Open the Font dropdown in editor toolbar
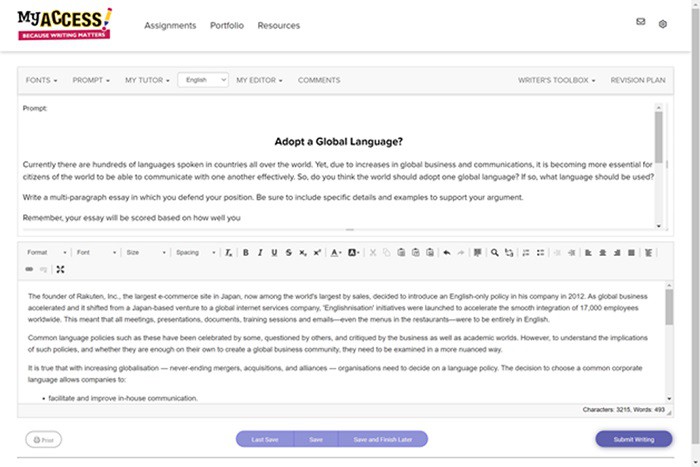 click(96, 253)
